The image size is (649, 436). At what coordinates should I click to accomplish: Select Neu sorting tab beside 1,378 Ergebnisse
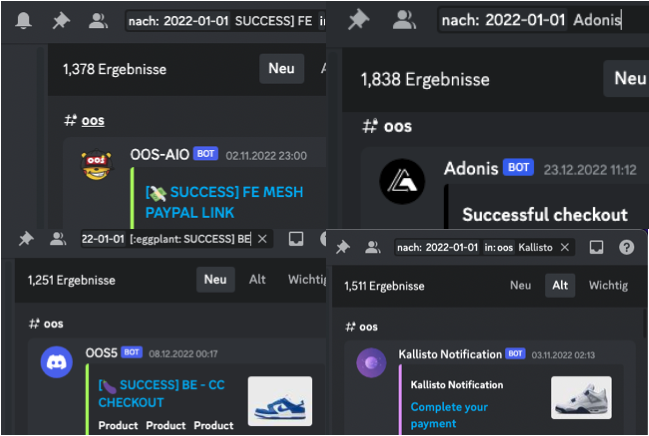(x=281, y=68)
